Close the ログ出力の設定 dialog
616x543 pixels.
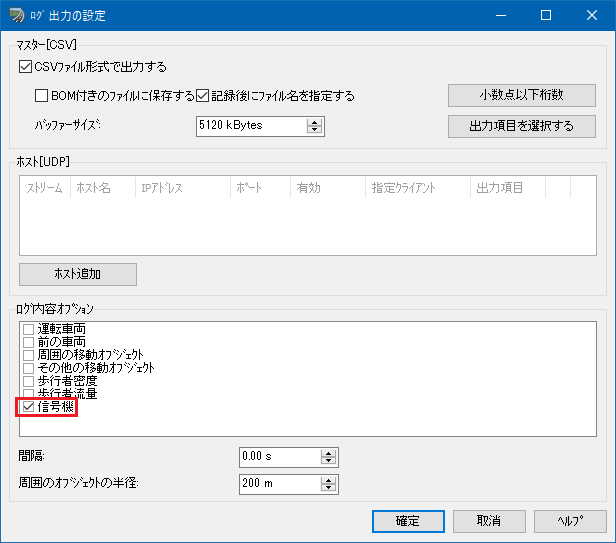point(592,15)
